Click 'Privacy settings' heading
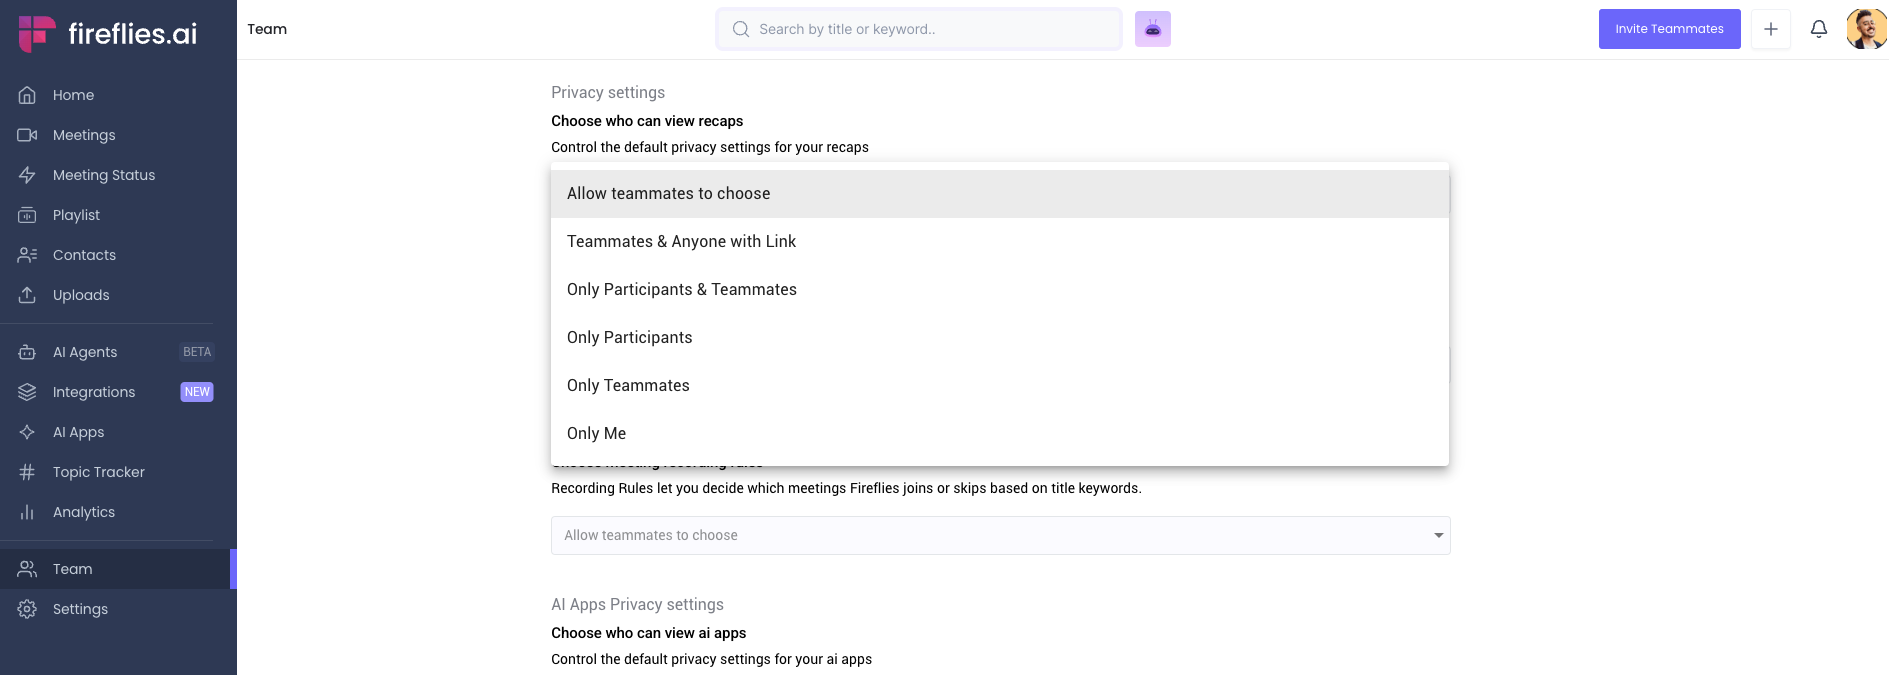This screenshot has height=675, width=1889. 608,93
